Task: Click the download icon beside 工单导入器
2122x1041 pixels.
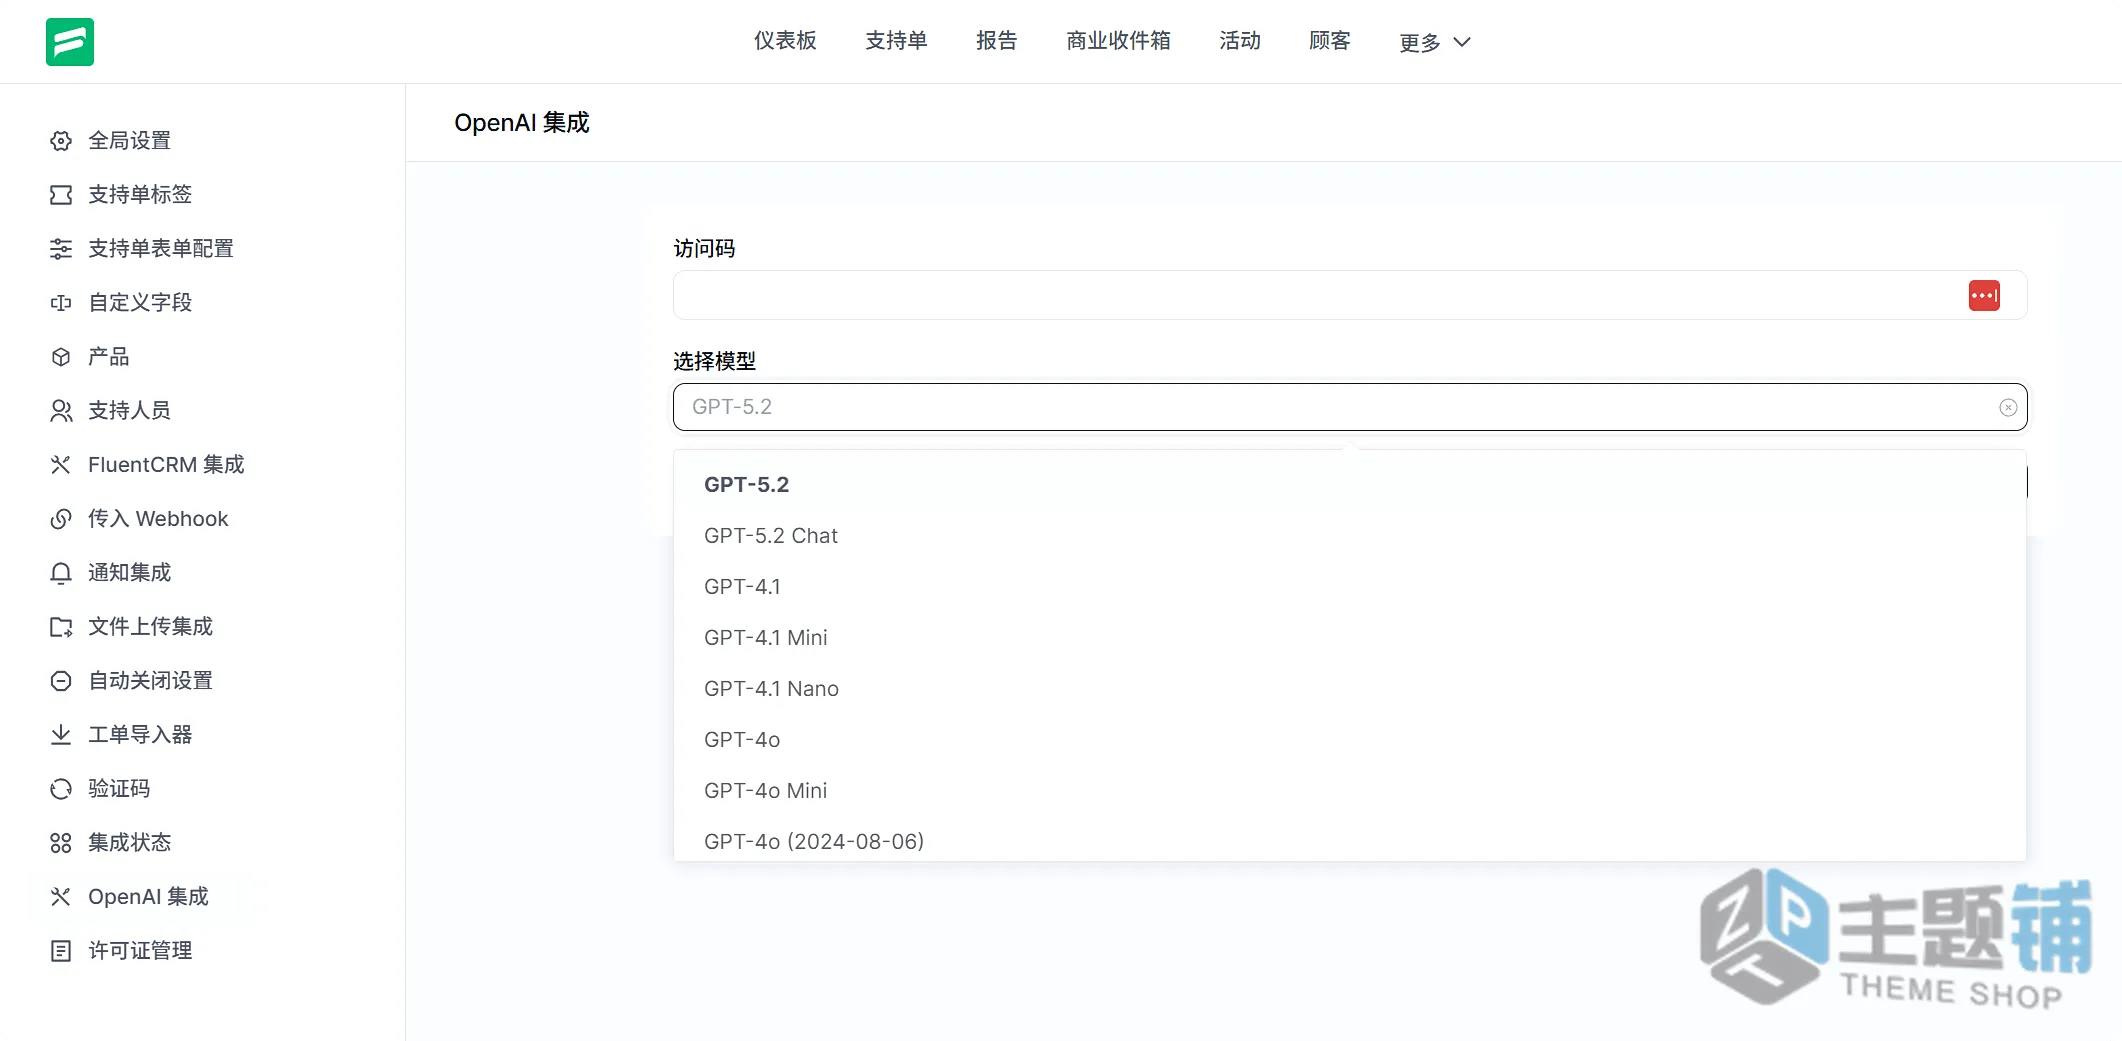Action: (x=61, y=735)
